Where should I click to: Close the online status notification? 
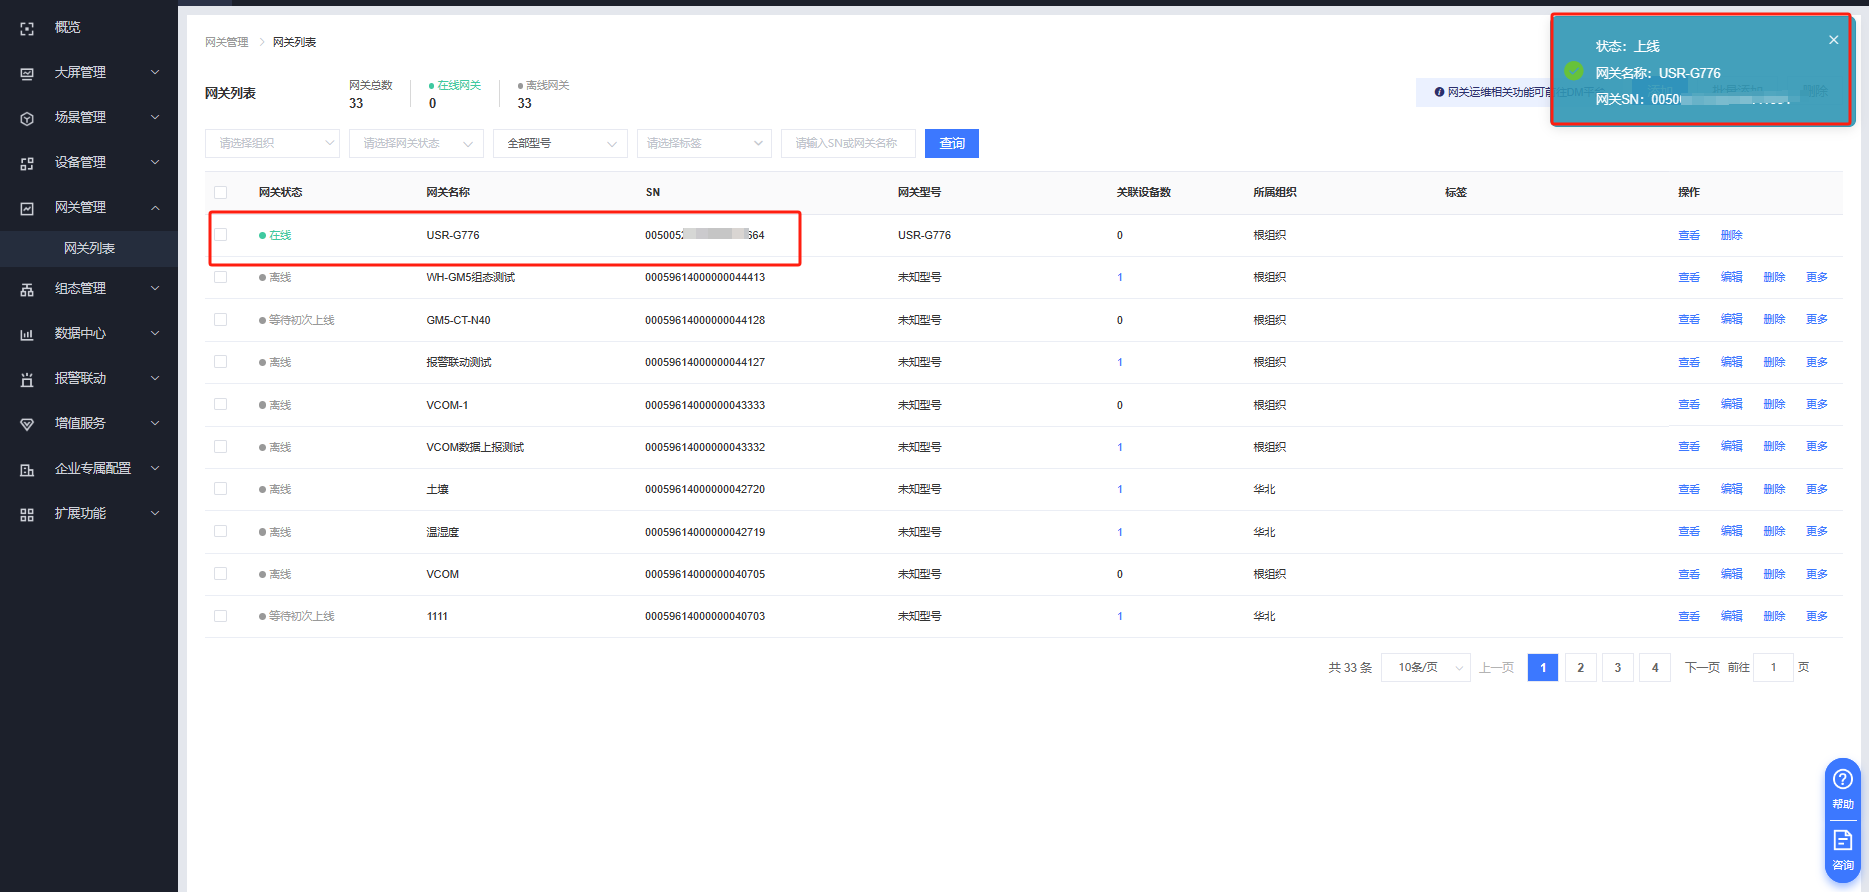1833,40
